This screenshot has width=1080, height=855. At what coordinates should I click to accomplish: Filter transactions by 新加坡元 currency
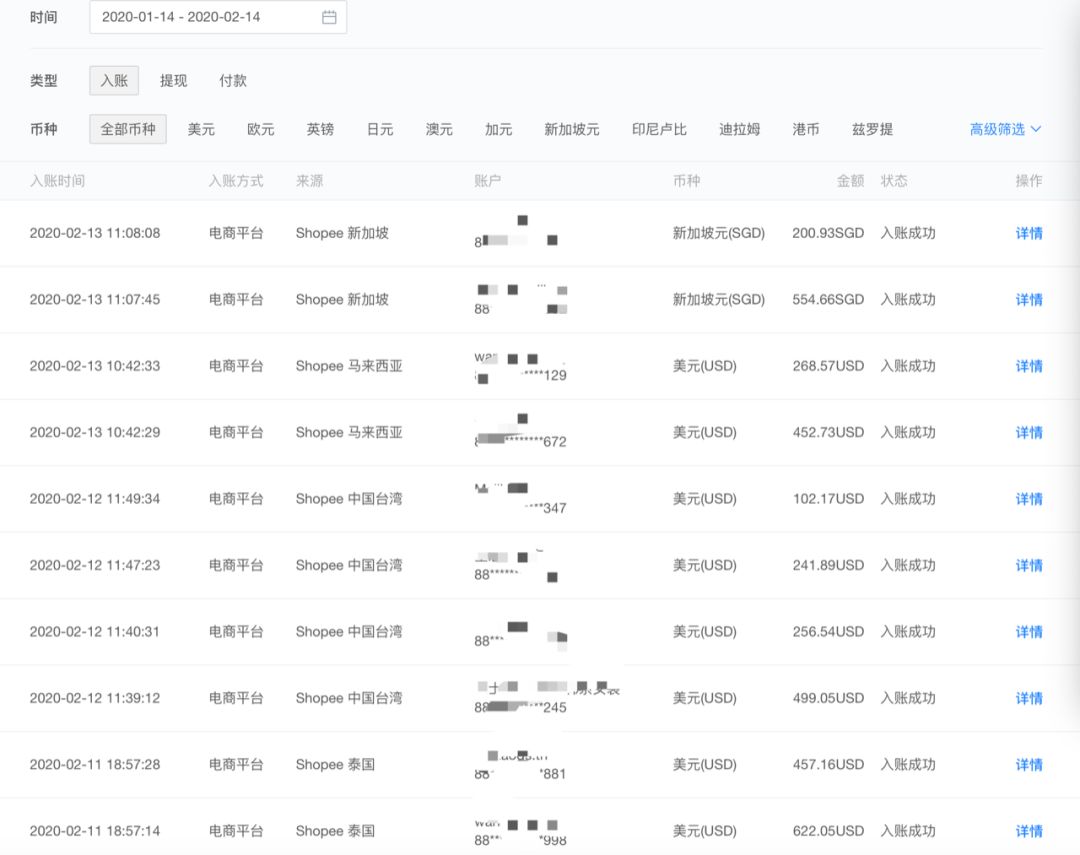571,129
